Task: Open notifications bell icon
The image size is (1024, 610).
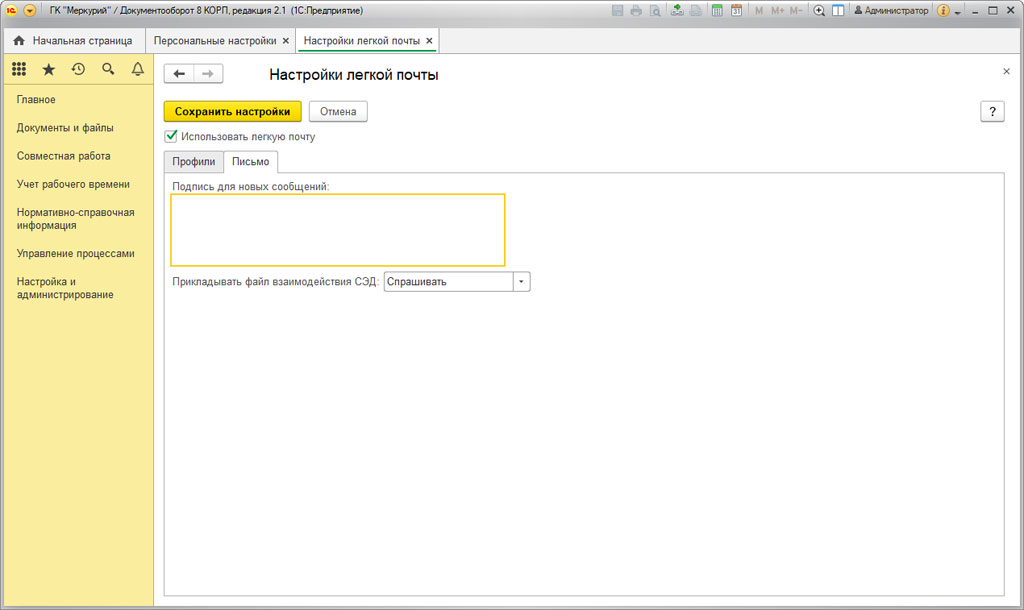Action: [x=138, y=69]
